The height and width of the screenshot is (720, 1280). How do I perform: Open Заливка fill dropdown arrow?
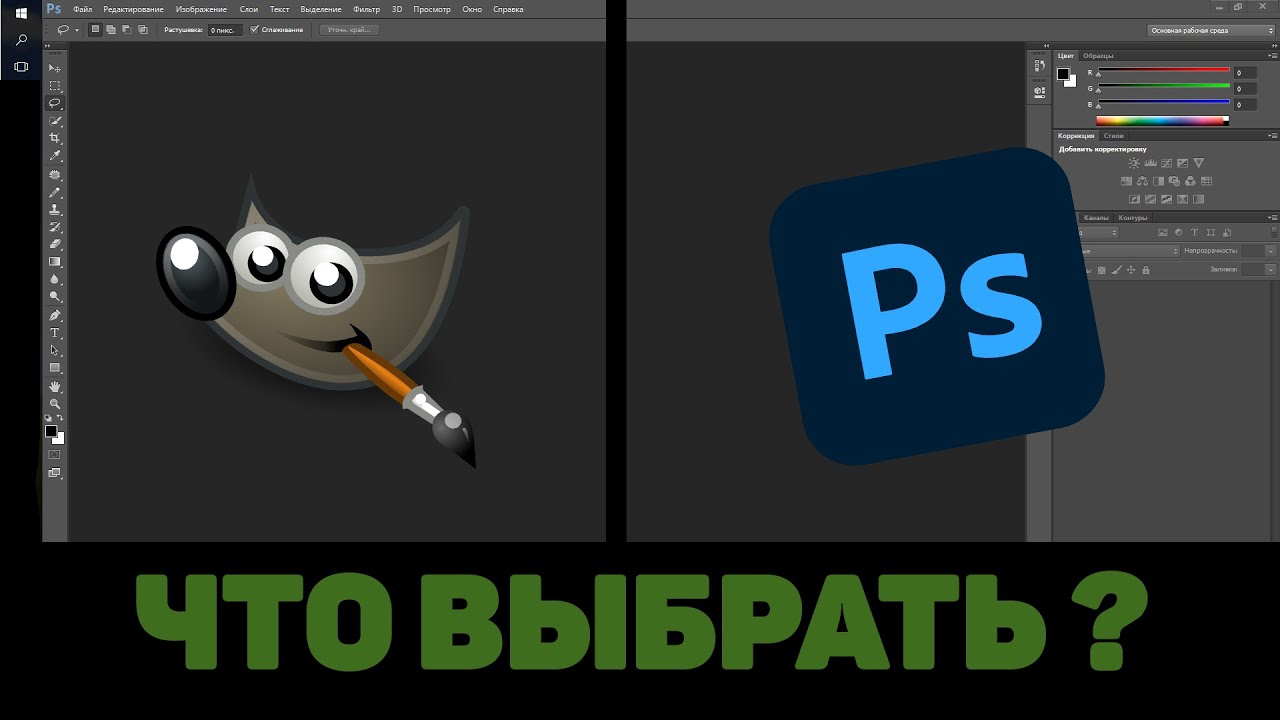[1270, 269]
